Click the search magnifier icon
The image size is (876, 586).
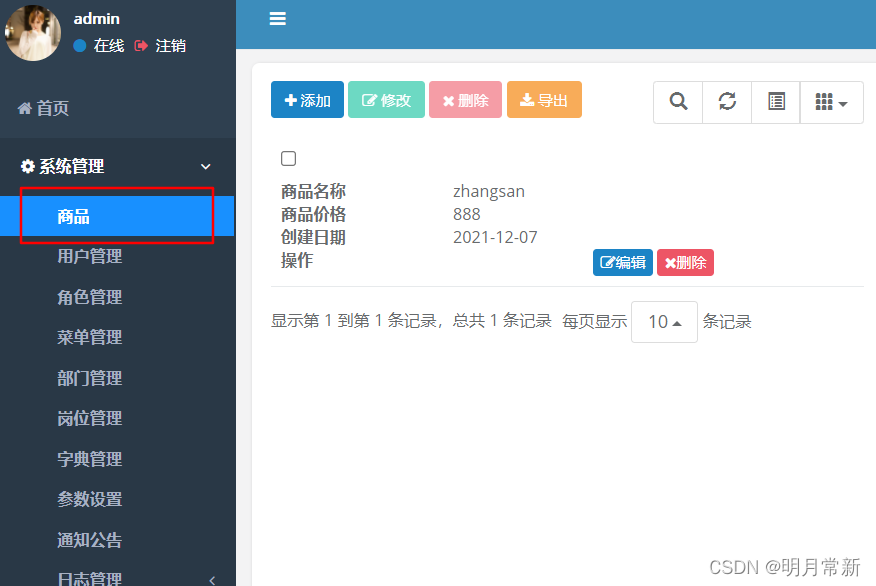[x=678, y=102]
